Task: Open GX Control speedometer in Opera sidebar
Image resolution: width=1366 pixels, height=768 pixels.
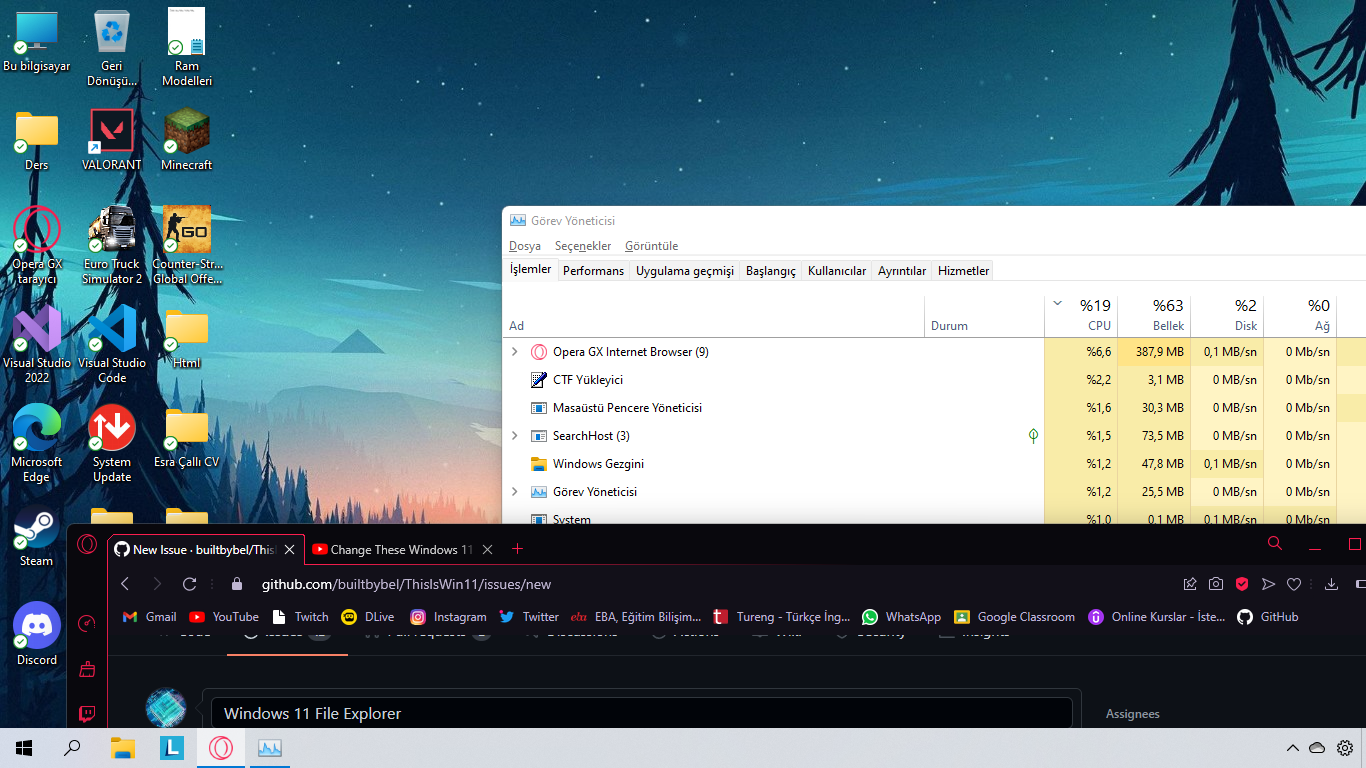Action: coord(87,624)
